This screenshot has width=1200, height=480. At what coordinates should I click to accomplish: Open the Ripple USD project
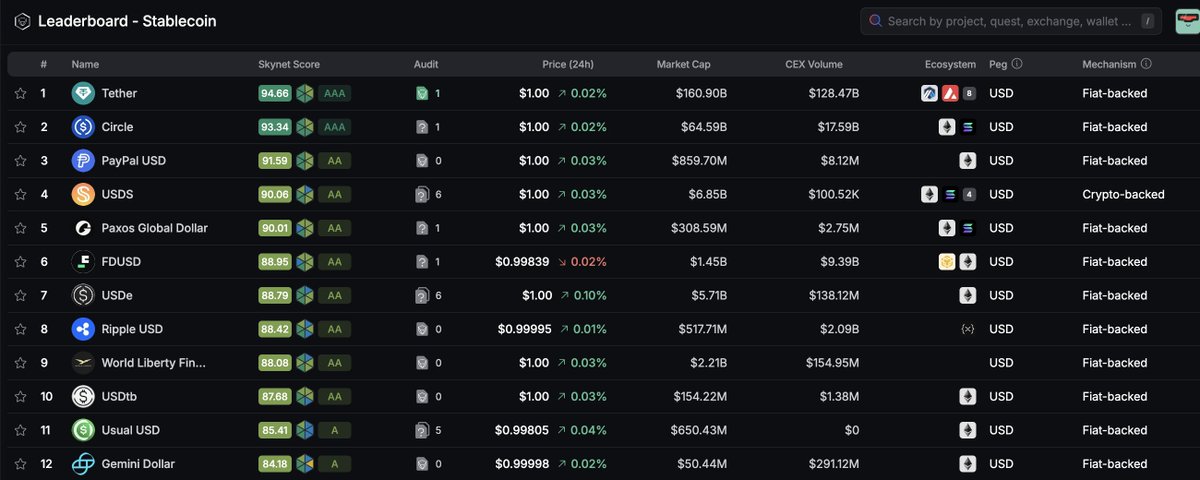[x=132, y=329]
